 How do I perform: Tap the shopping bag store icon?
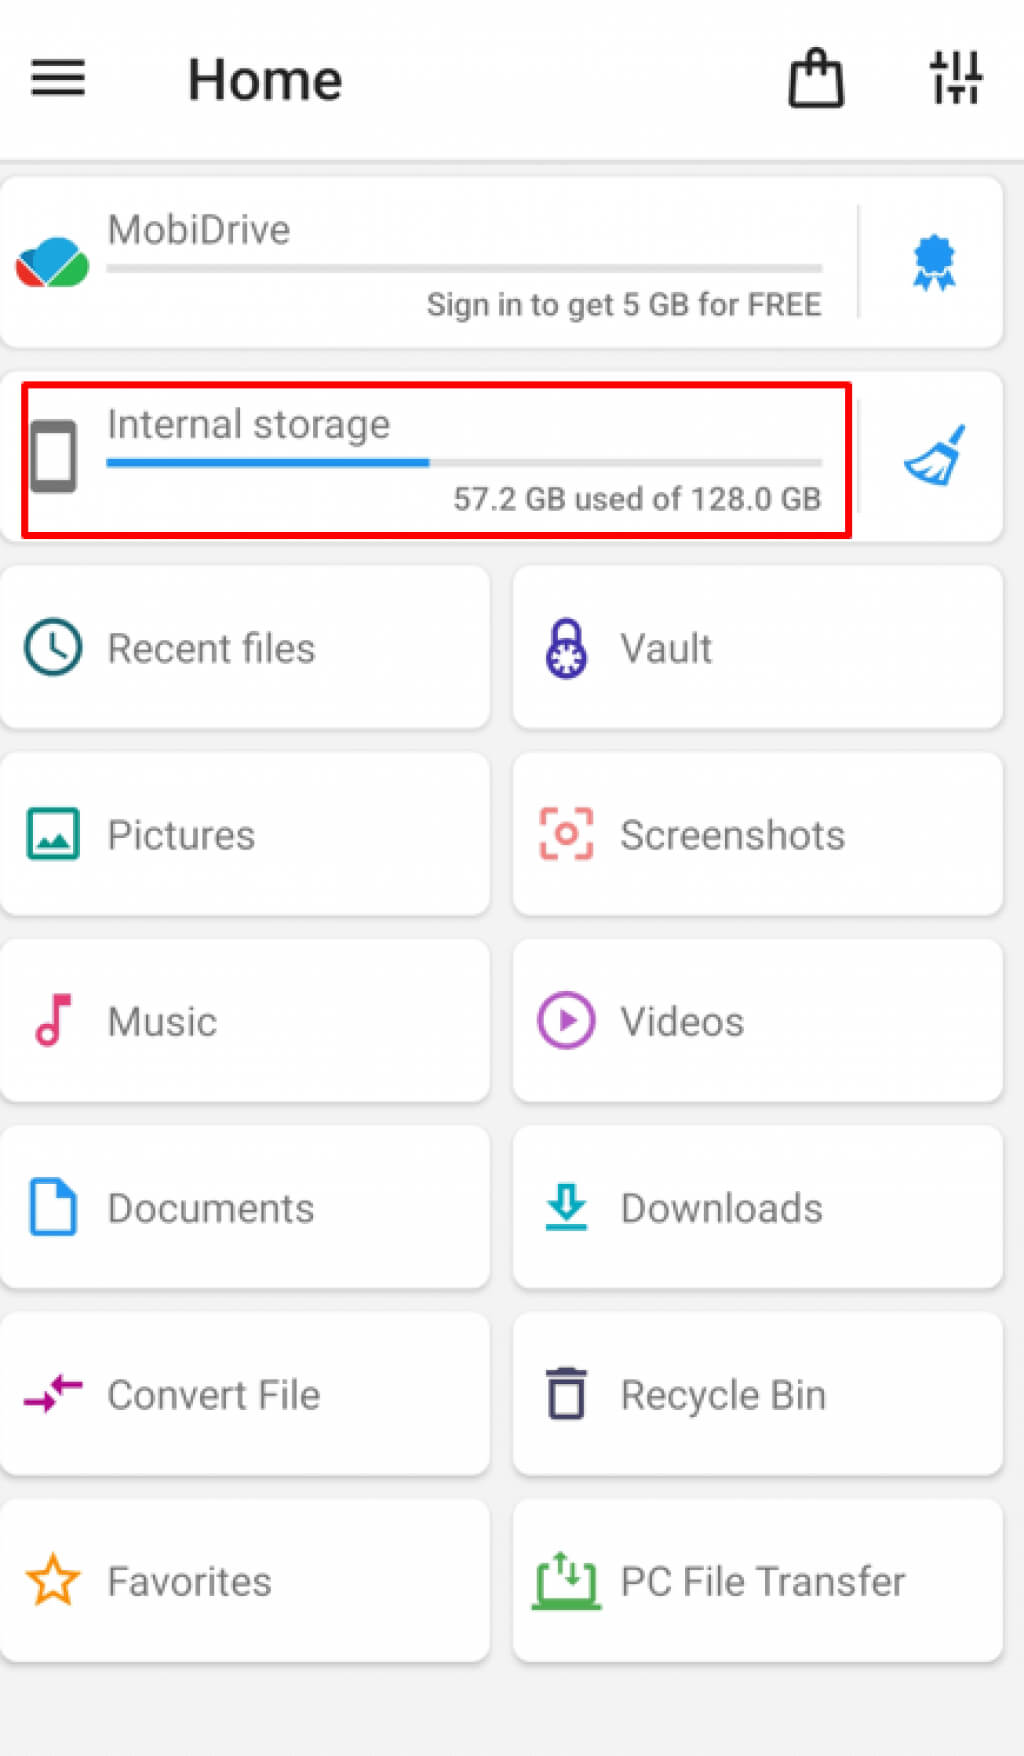[816, 78]
